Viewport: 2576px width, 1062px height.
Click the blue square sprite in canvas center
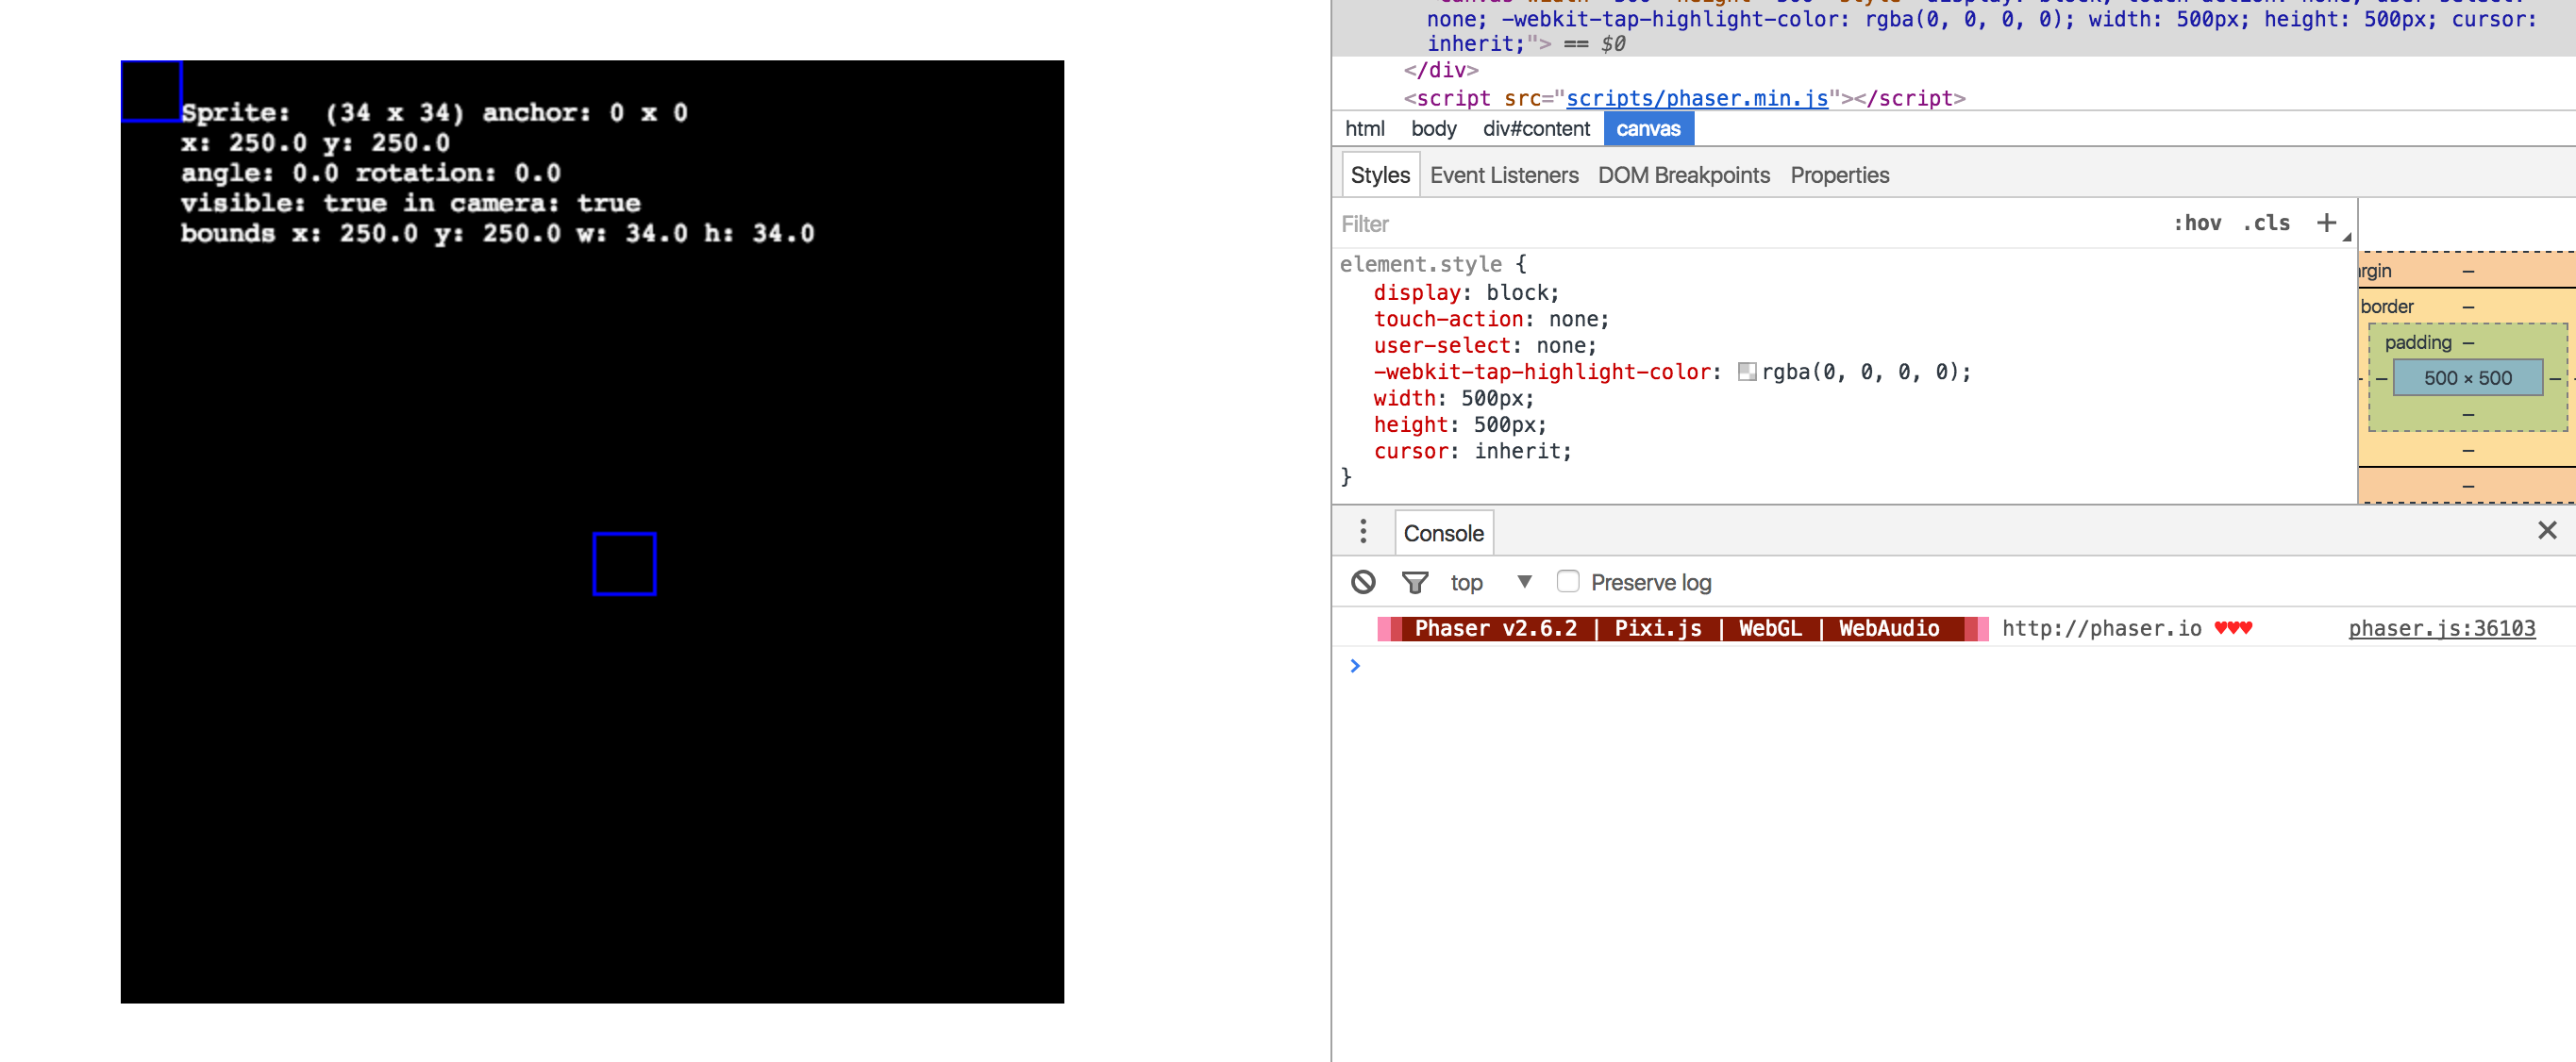pyautogui.click(x=624, y=564)
